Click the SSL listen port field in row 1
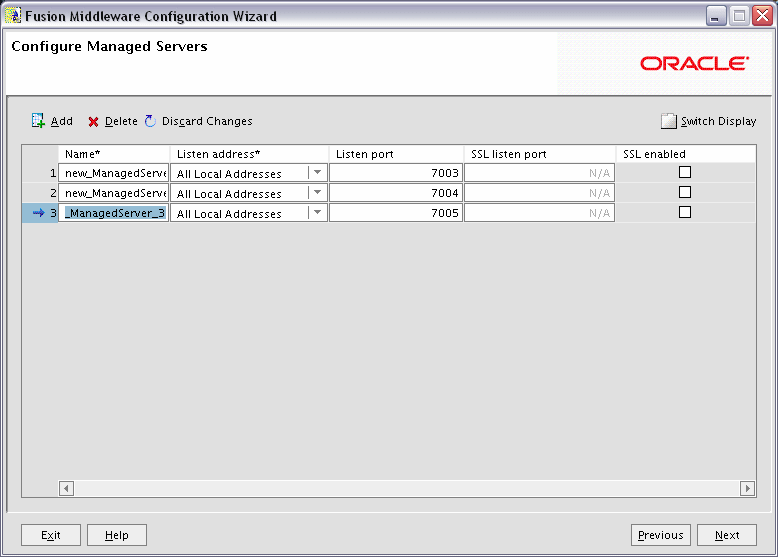 point(539,173)
